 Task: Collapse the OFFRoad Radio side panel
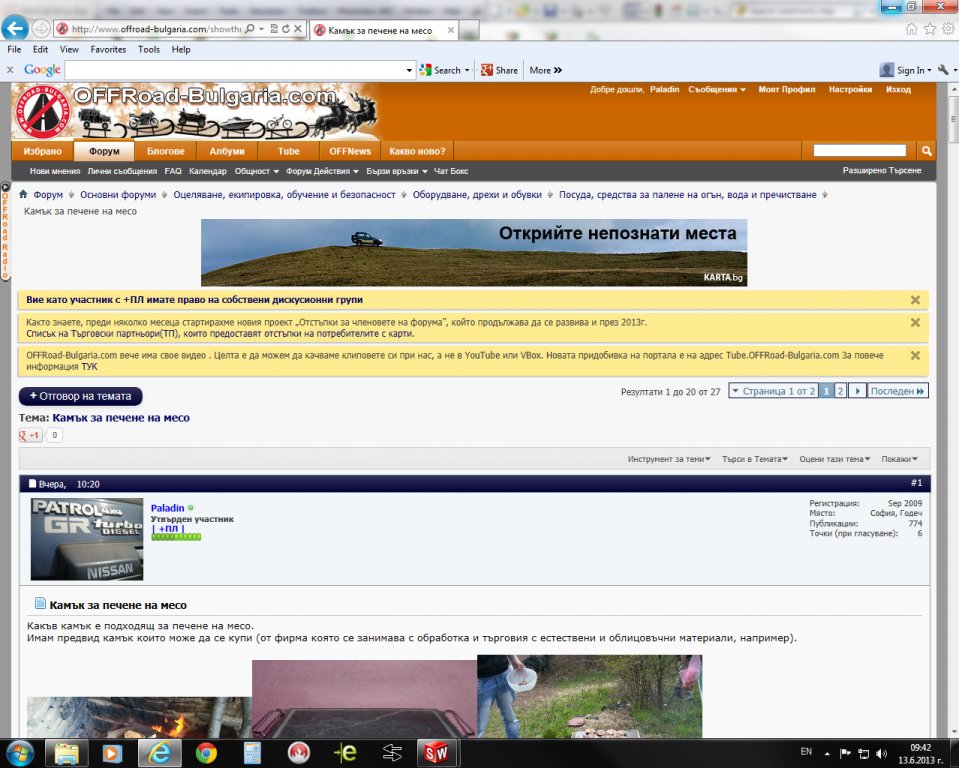point(6,187)
